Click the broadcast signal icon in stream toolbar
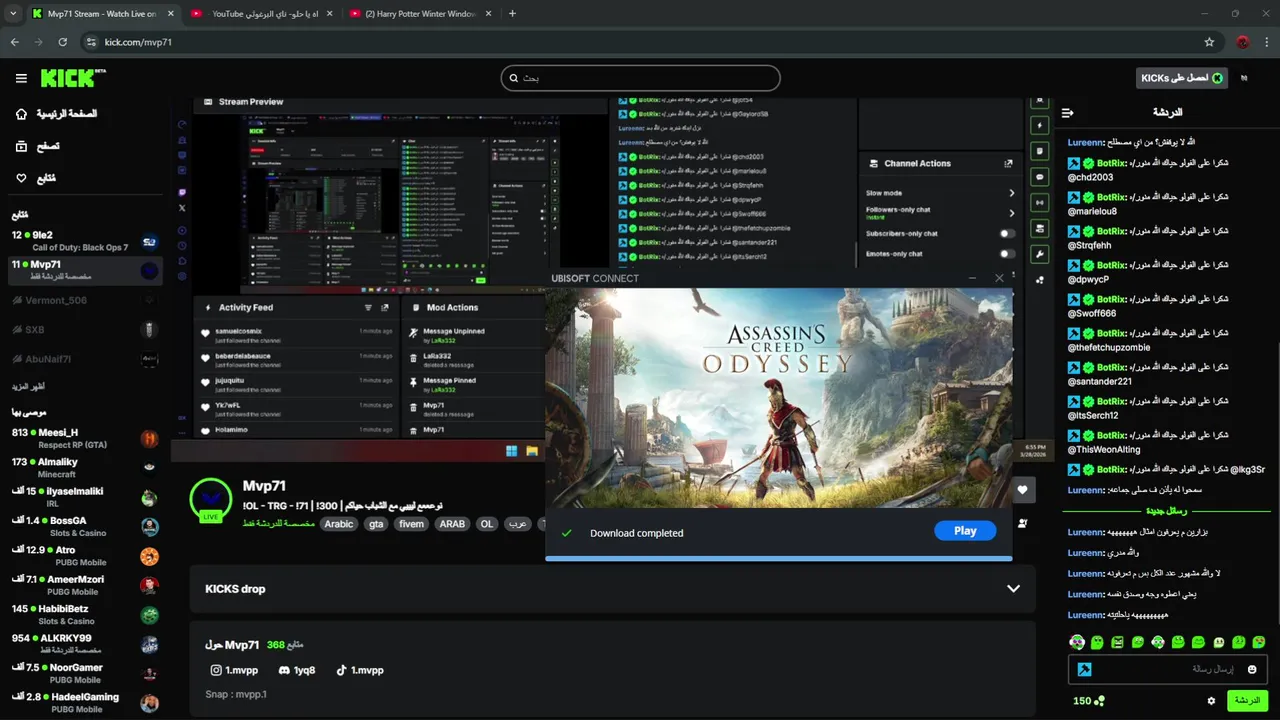This screenshot has height=720, width=1280. click(x=1039, y=202)
